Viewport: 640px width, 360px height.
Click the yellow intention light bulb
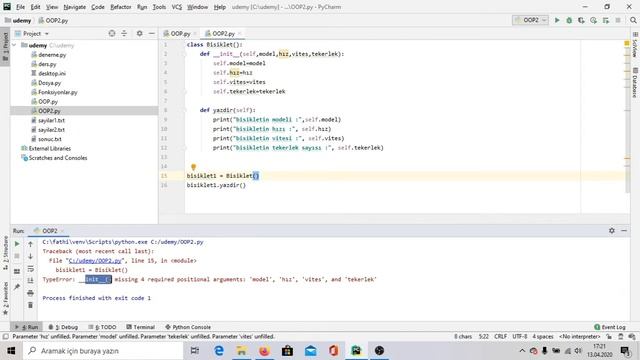pos(193,167)
